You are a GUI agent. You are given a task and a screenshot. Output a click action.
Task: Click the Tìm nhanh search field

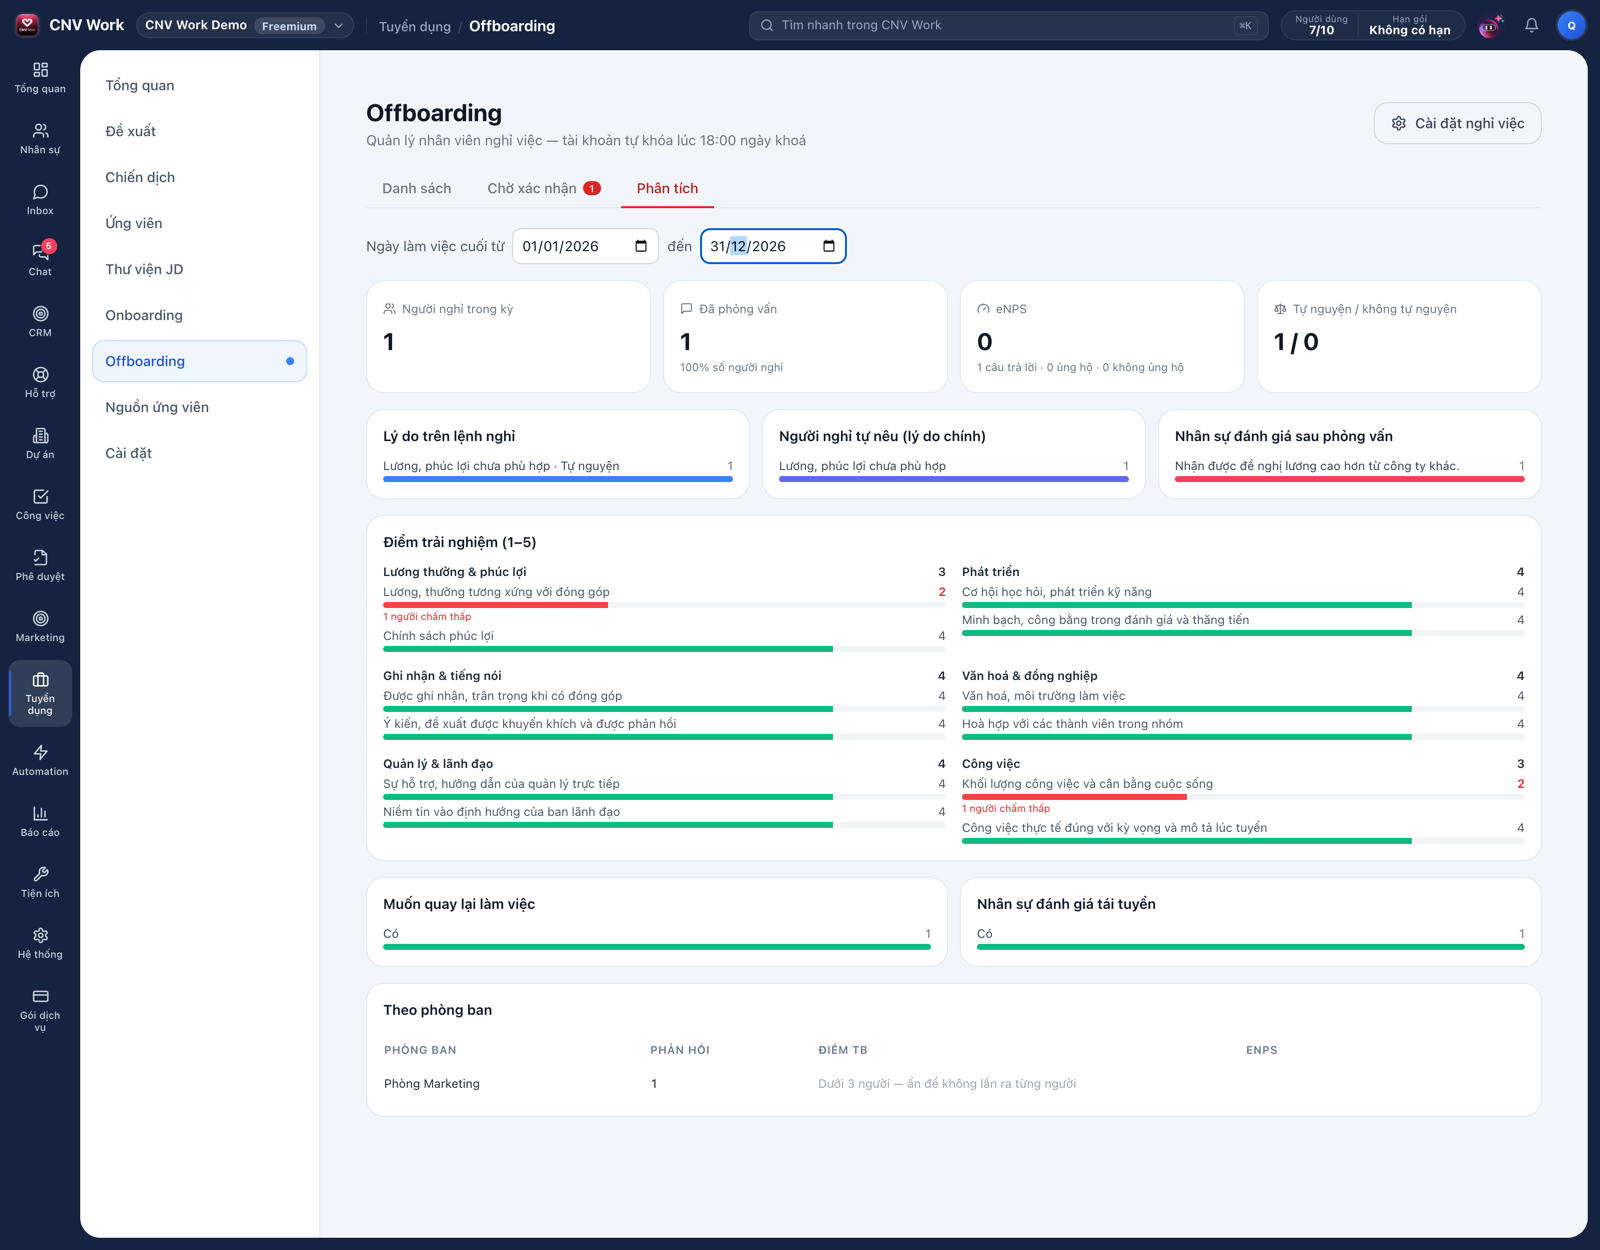click(1008, 25)
